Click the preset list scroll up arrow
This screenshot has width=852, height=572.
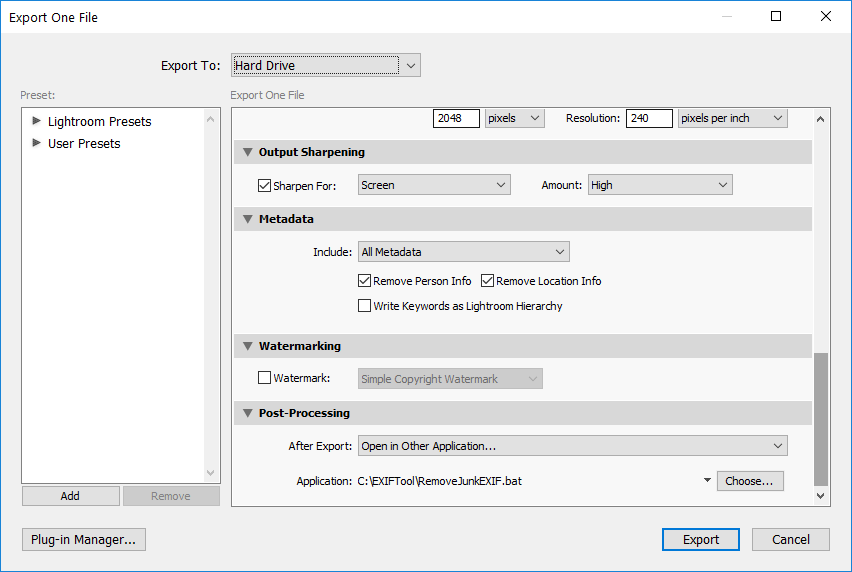(211, 119)
